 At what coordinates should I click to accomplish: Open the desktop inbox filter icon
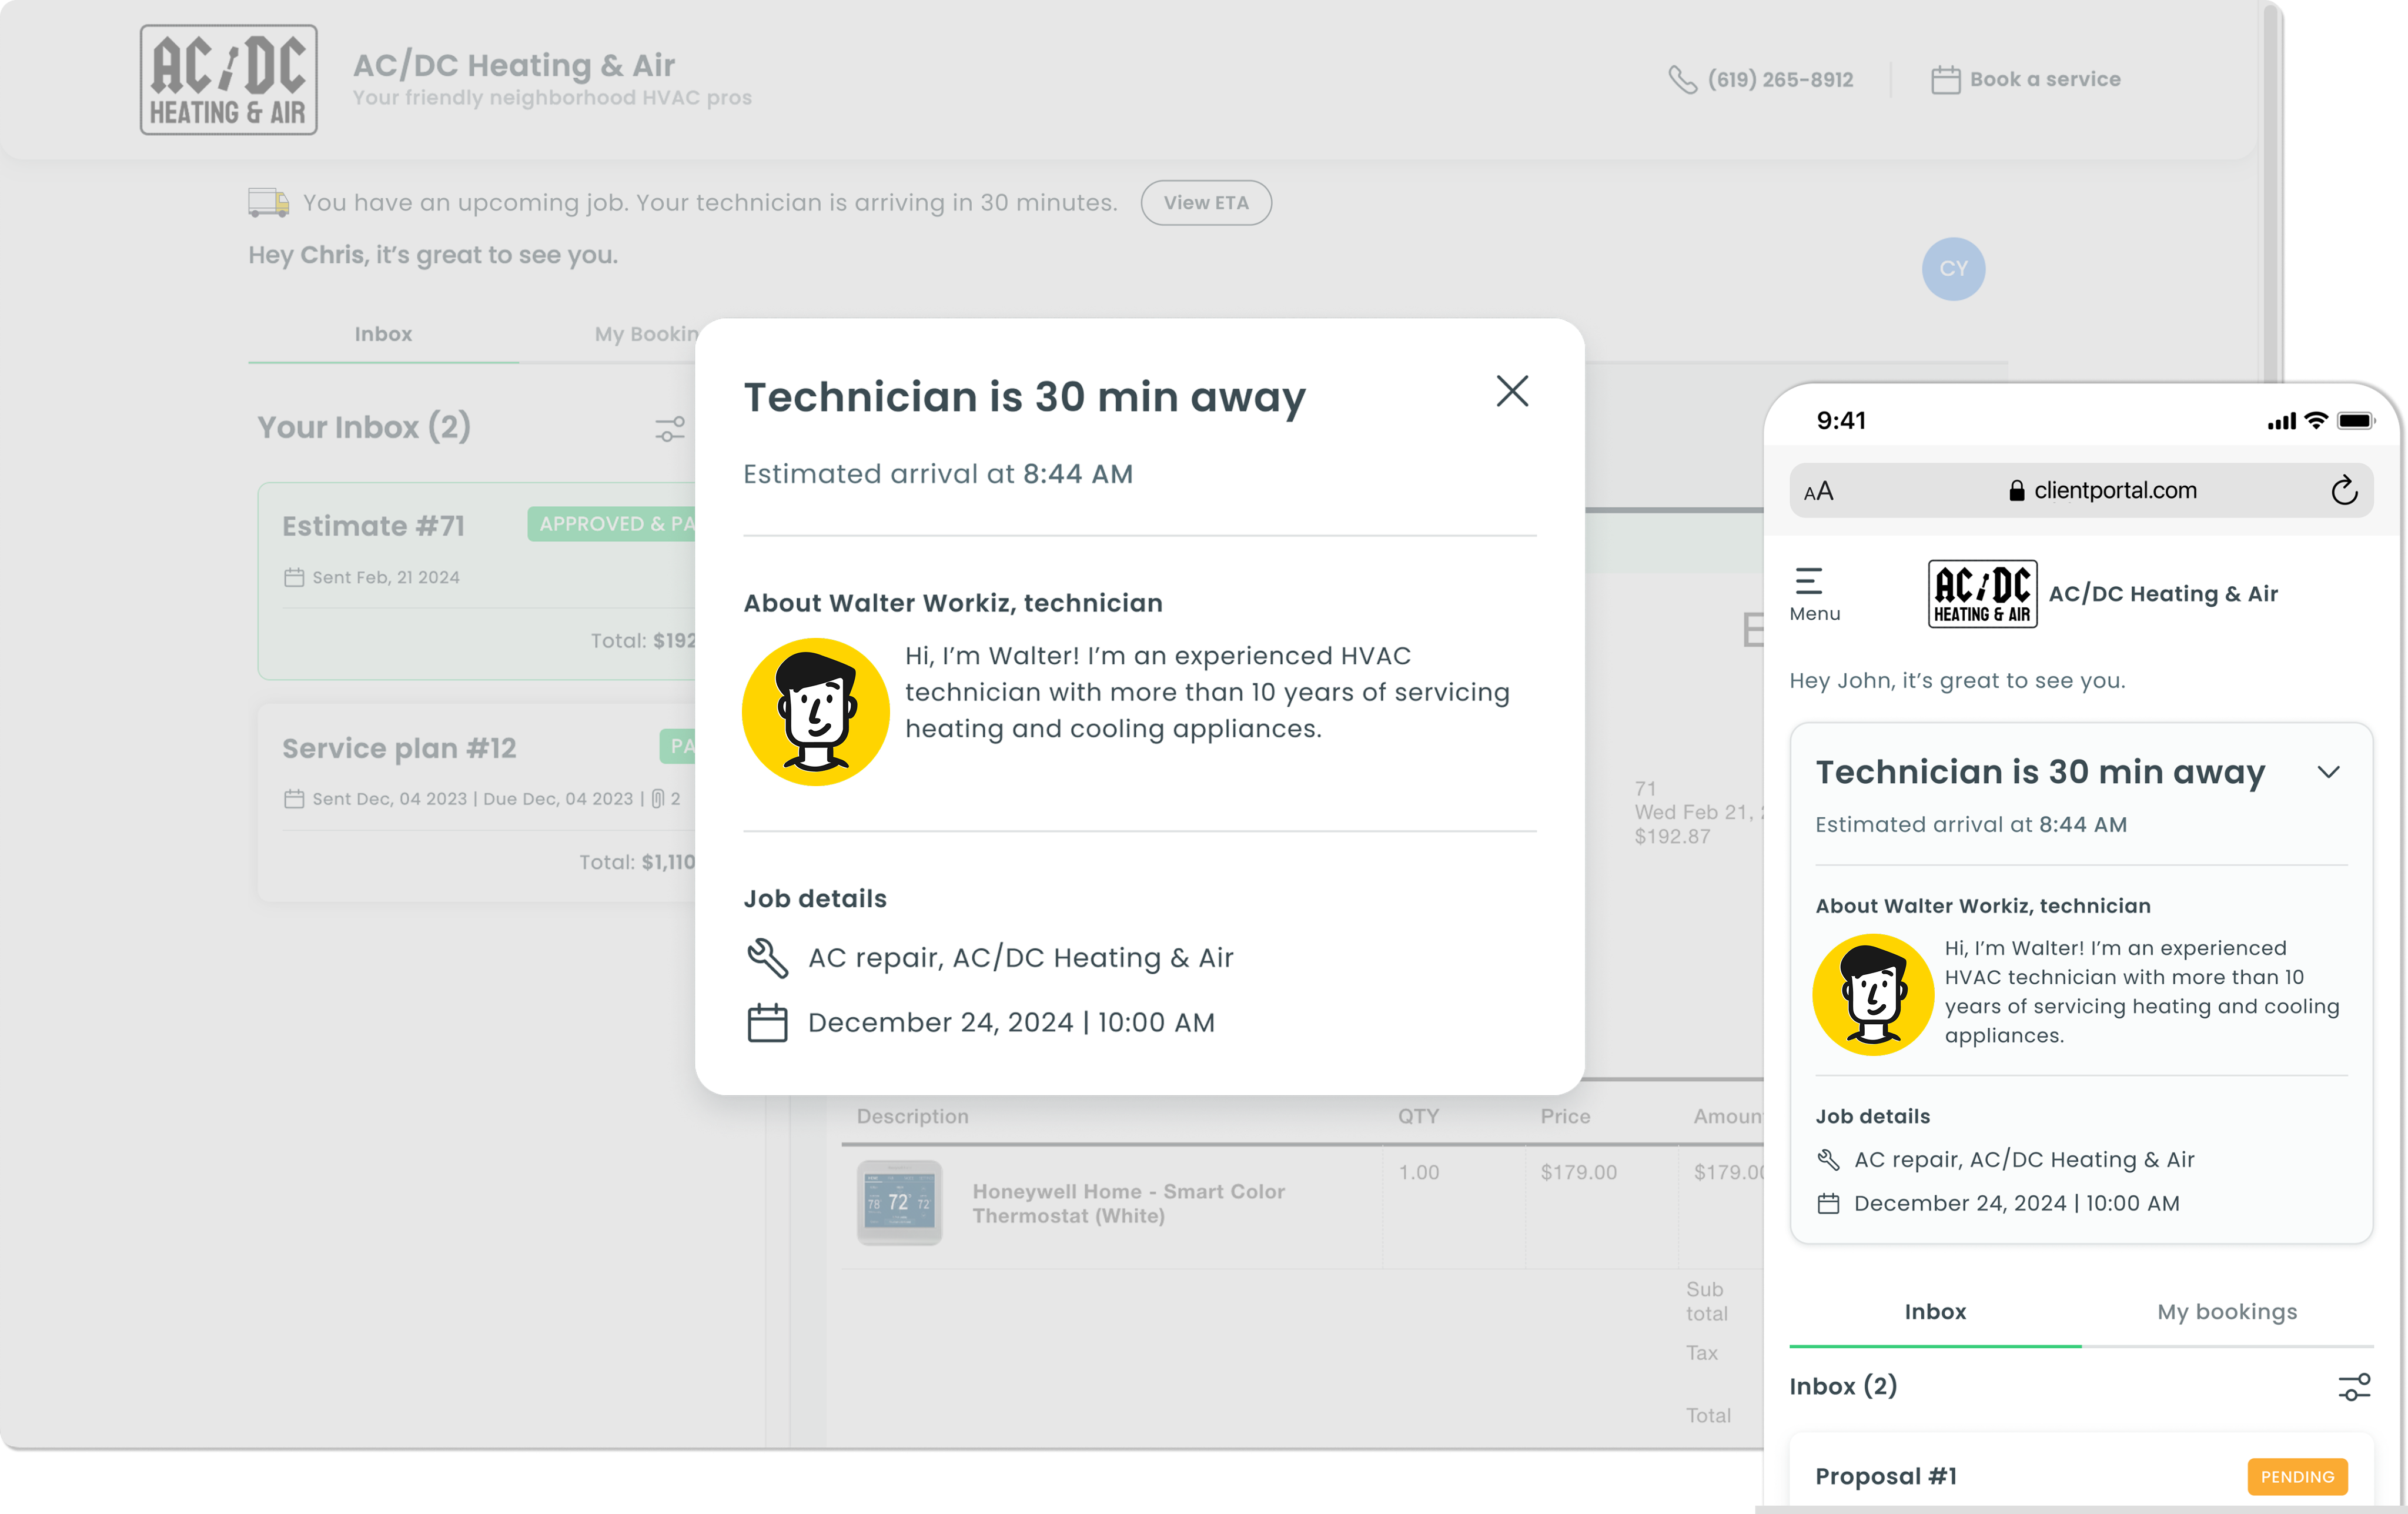click(x=670, y=429)
